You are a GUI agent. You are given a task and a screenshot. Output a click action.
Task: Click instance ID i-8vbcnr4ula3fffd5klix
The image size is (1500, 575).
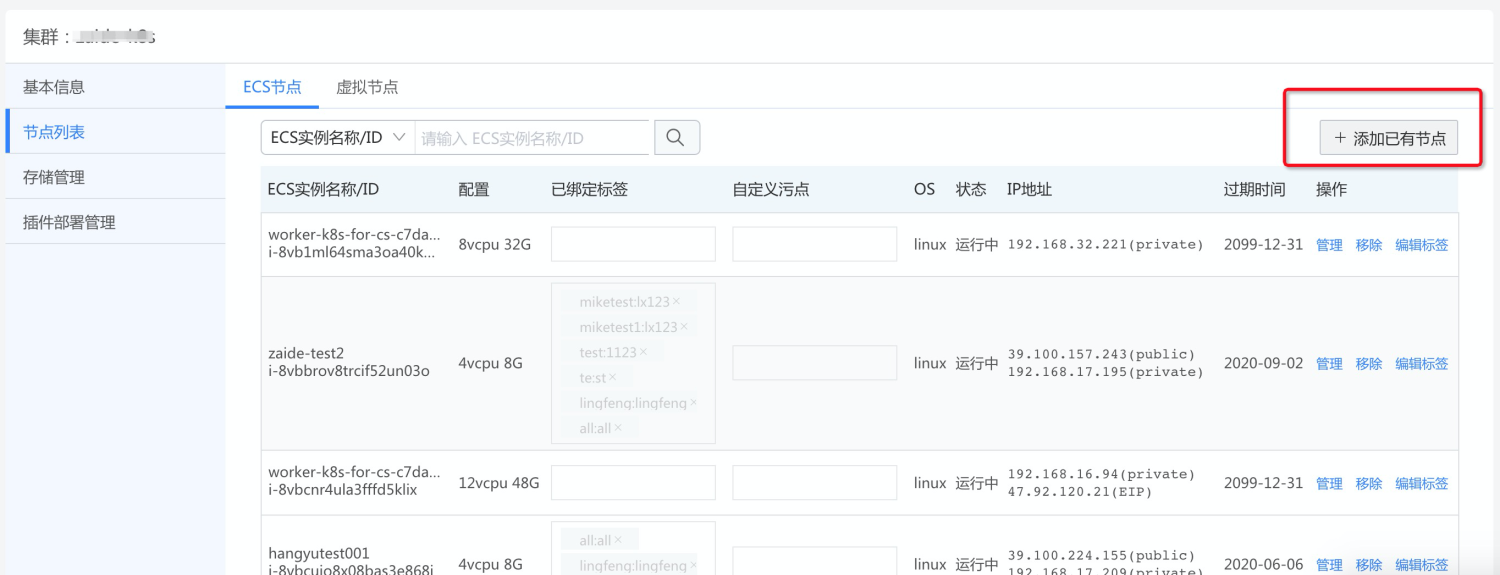pyautogui.click(x=343, y=490)
